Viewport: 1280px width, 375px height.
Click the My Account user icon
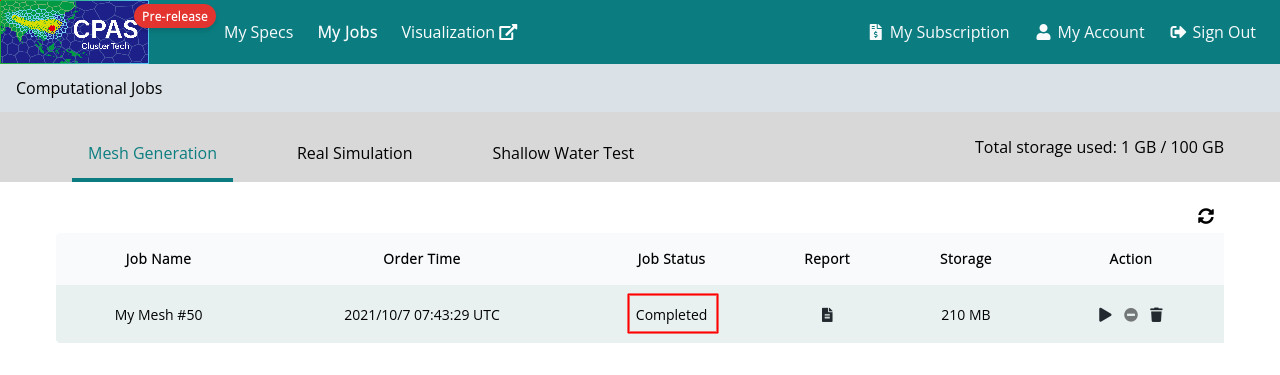point(1043,32)
